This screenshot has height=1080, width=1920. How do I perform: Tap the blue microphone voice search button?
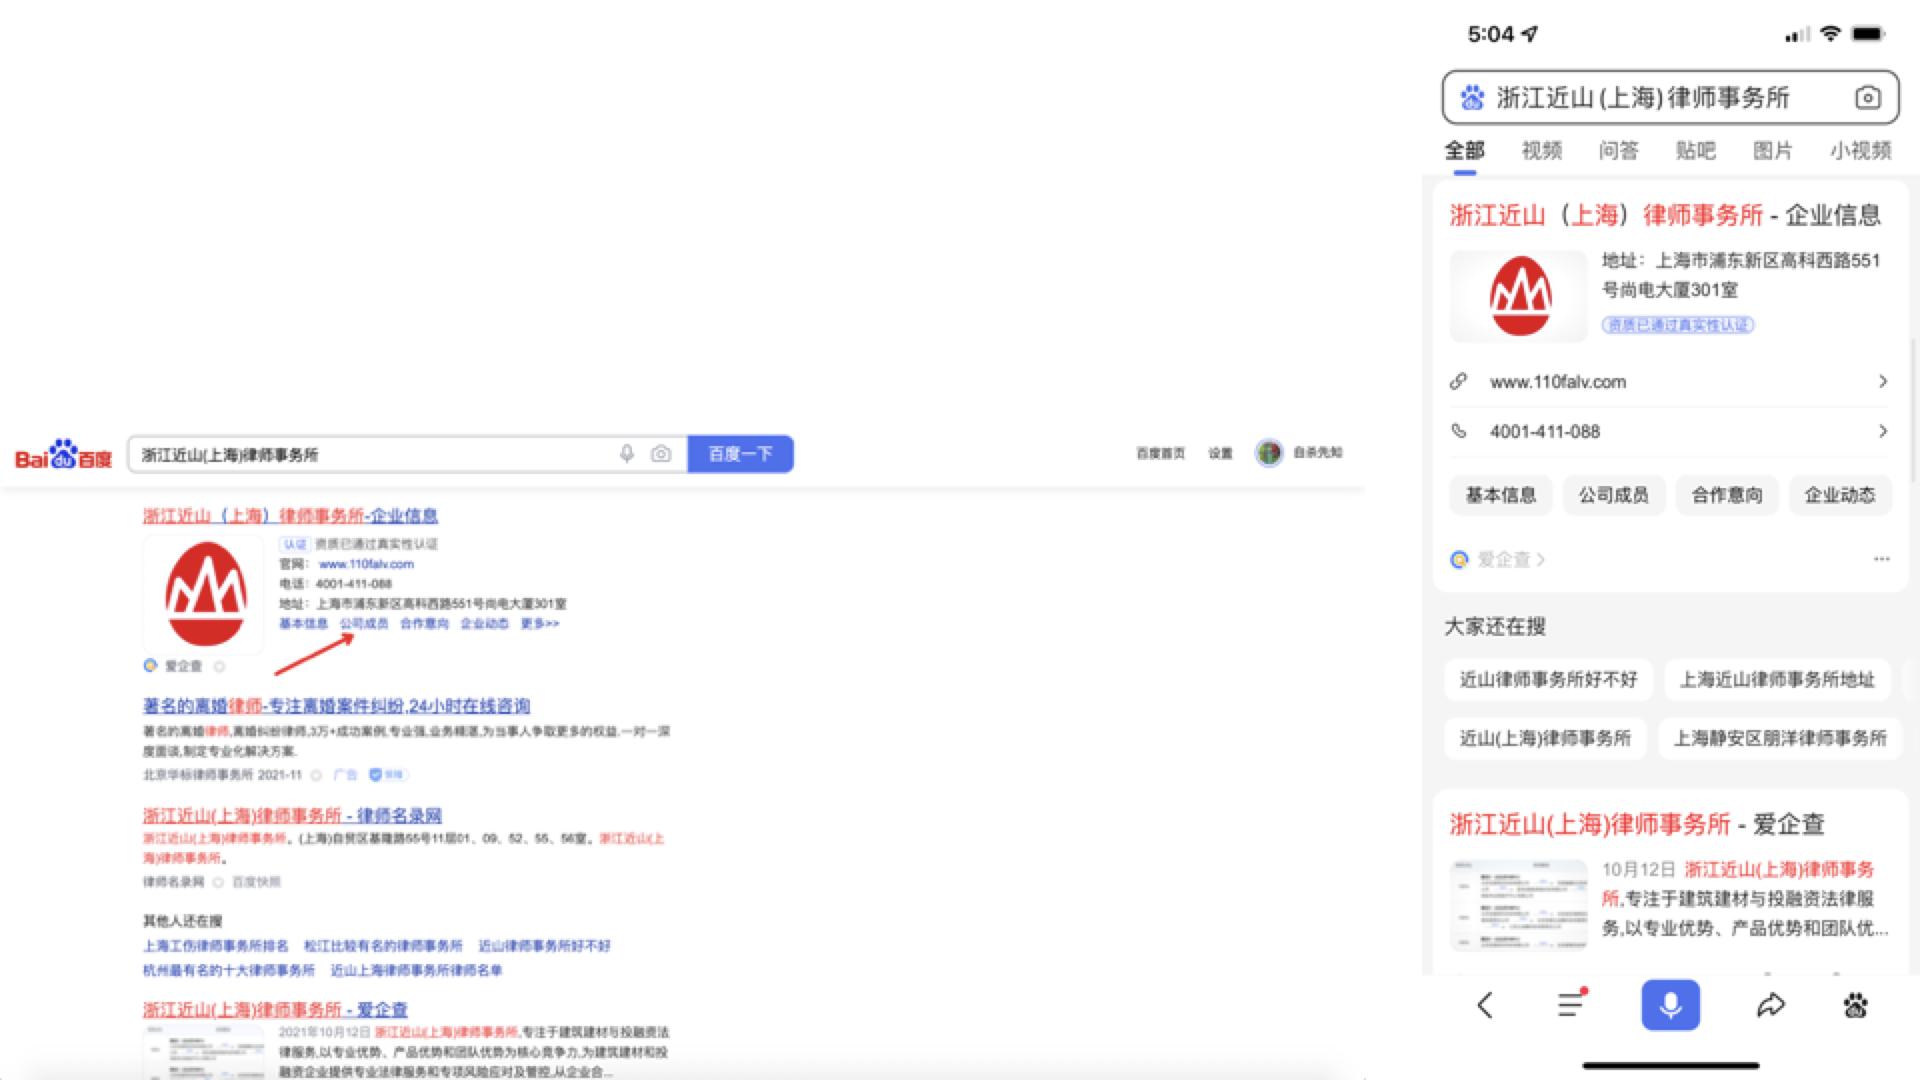(x=1670, y=1005)
